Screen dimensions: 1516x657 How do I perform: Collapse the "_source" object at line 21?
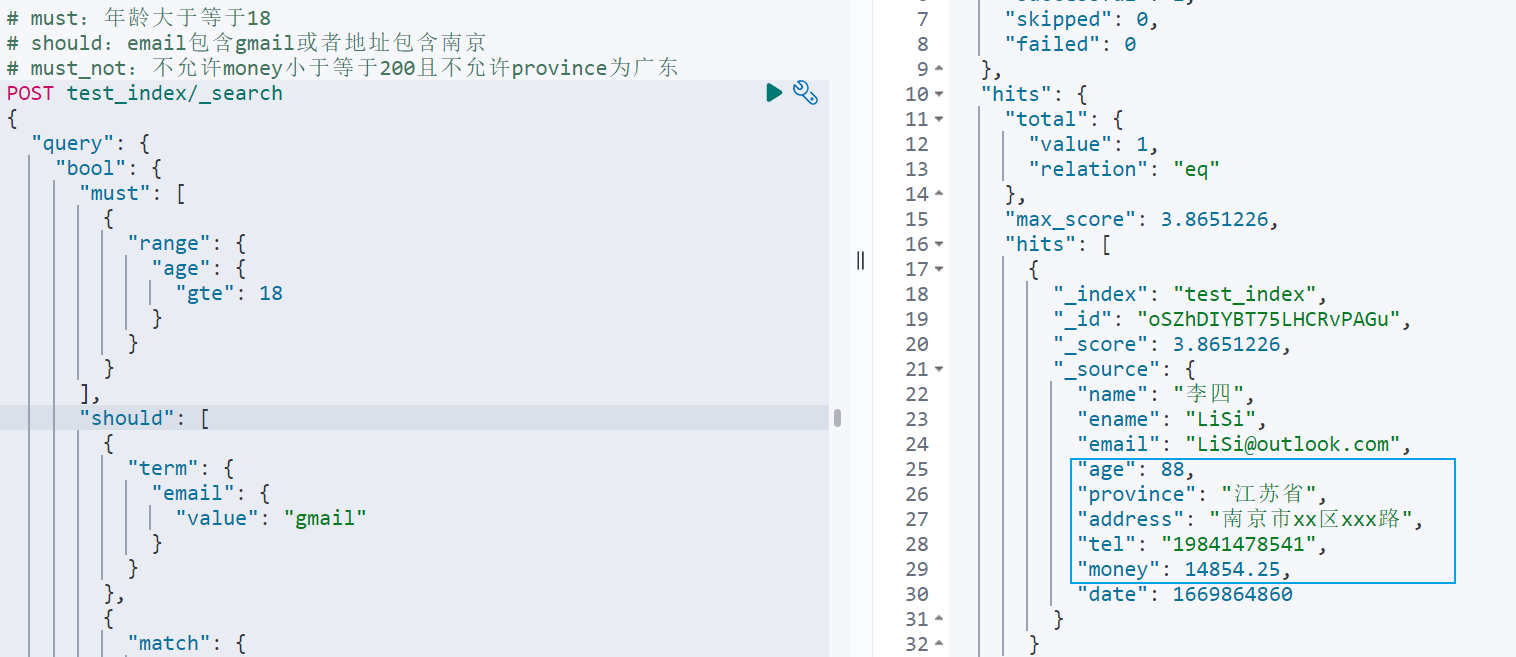click(938, 370)
